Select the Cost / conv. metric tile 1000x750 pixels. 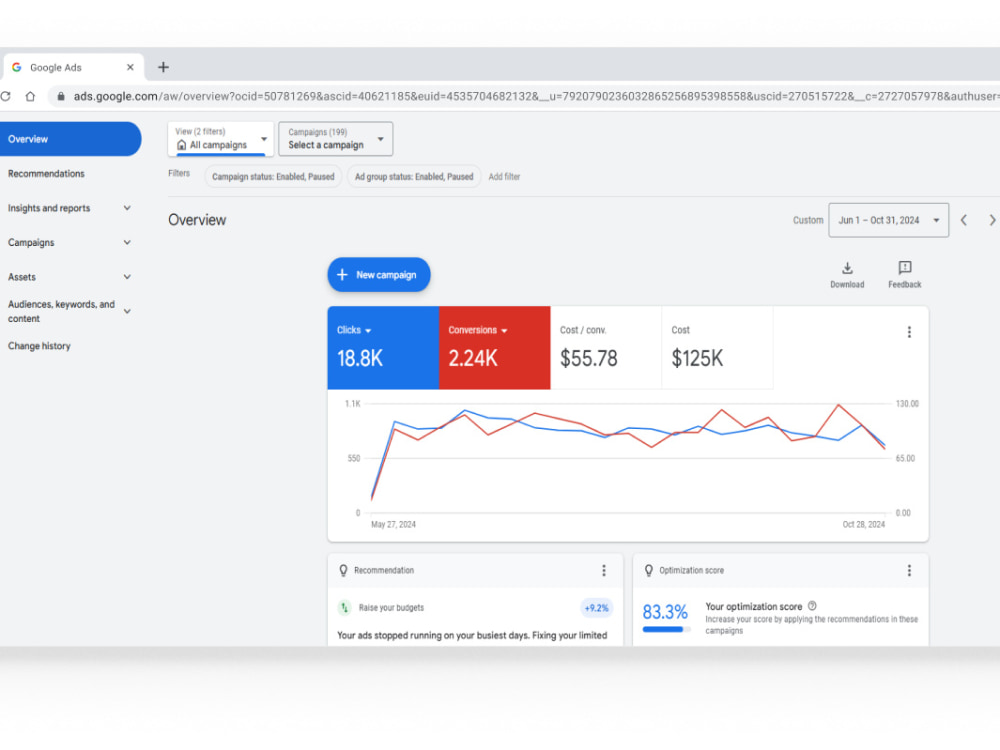[606, 348]
